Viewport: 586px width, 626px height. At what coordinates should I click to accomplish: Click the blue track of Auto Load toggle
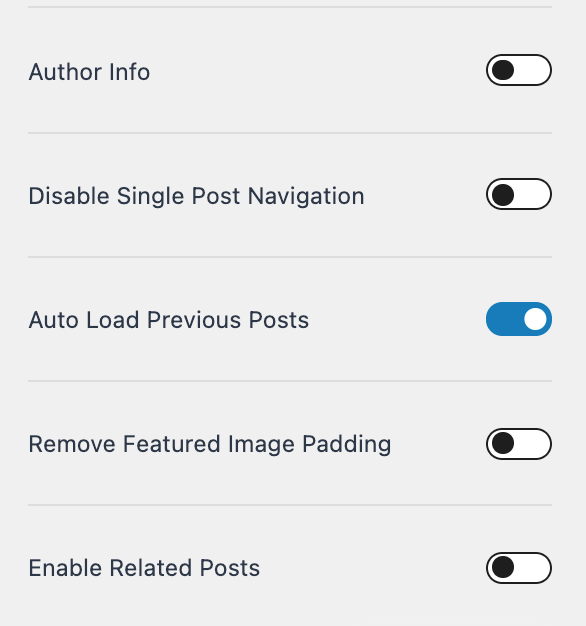click(505, 319)
